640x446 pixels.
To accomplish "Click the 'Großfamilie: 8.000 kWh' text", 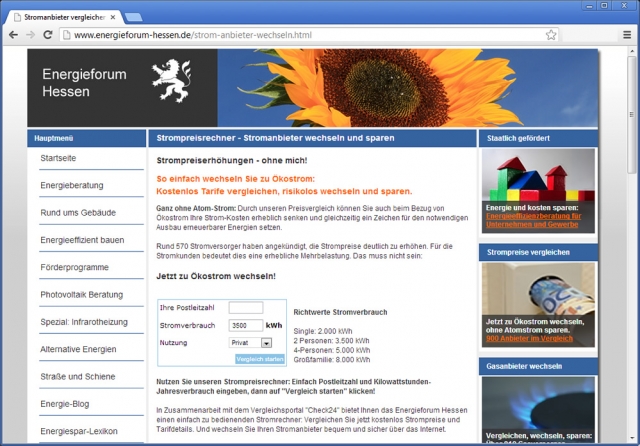I will click(332, 359).
